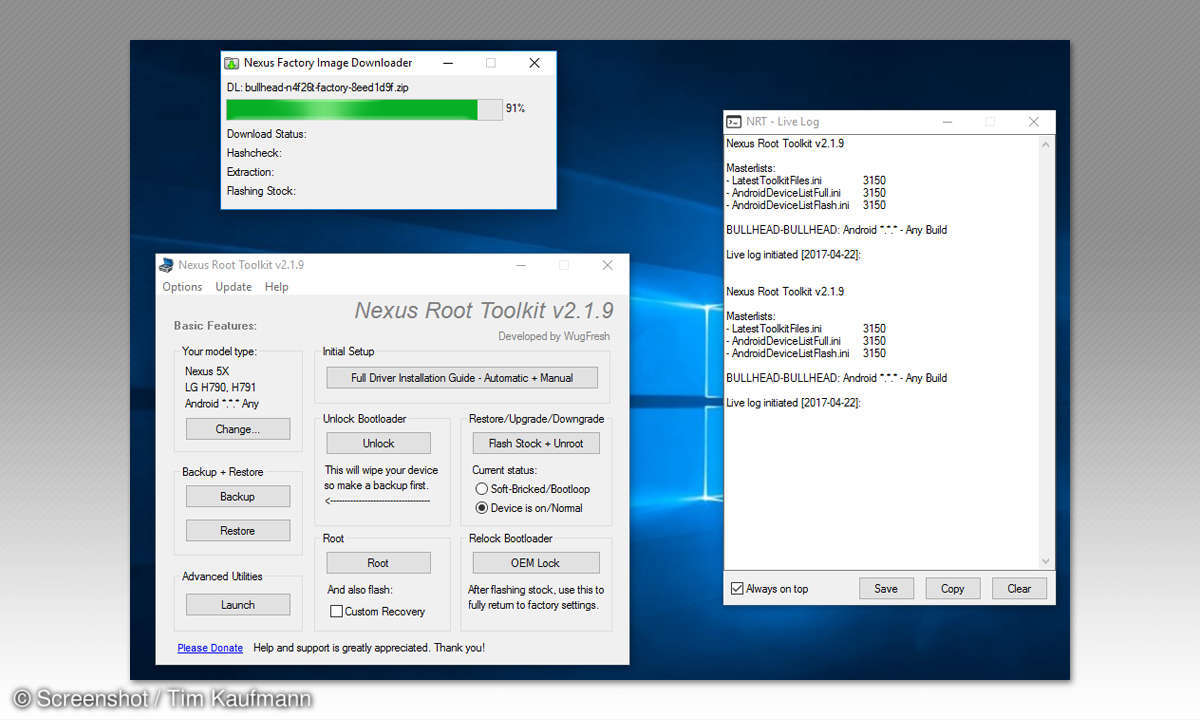Click the Hashcheck: status label
The height and width of the screenshot is (720, 1200).
pos(254,153)
